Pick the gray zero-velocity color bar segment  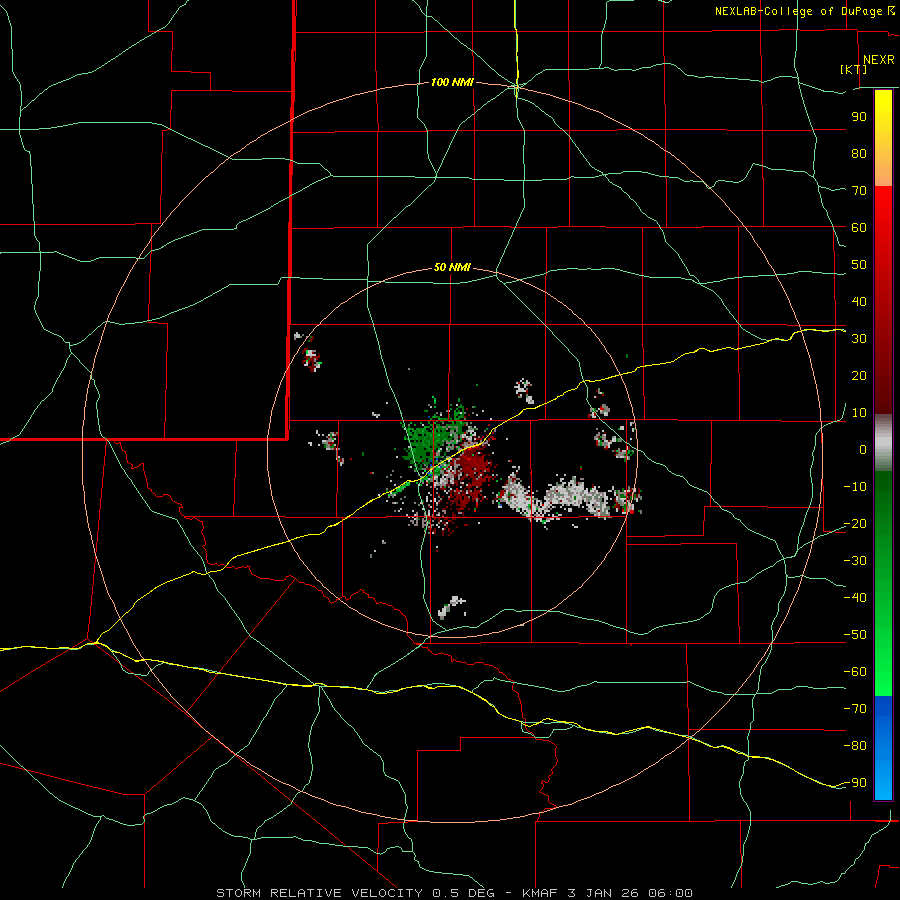pos(883,443)
